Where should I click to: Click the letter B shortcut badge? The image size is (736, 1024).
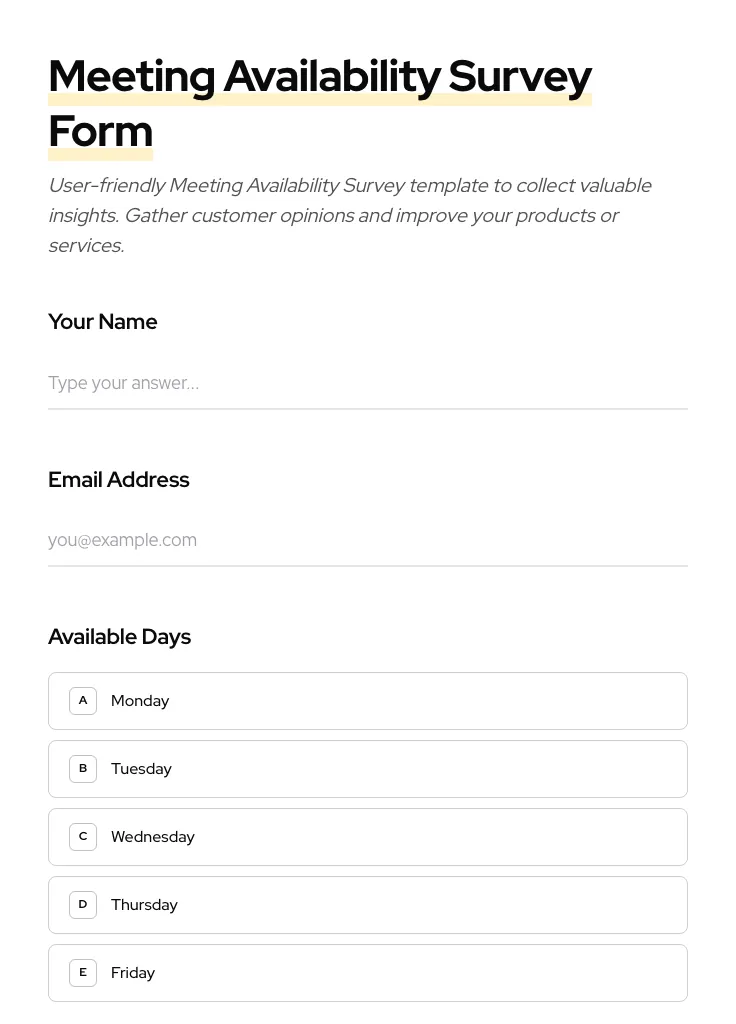point(83,768)
